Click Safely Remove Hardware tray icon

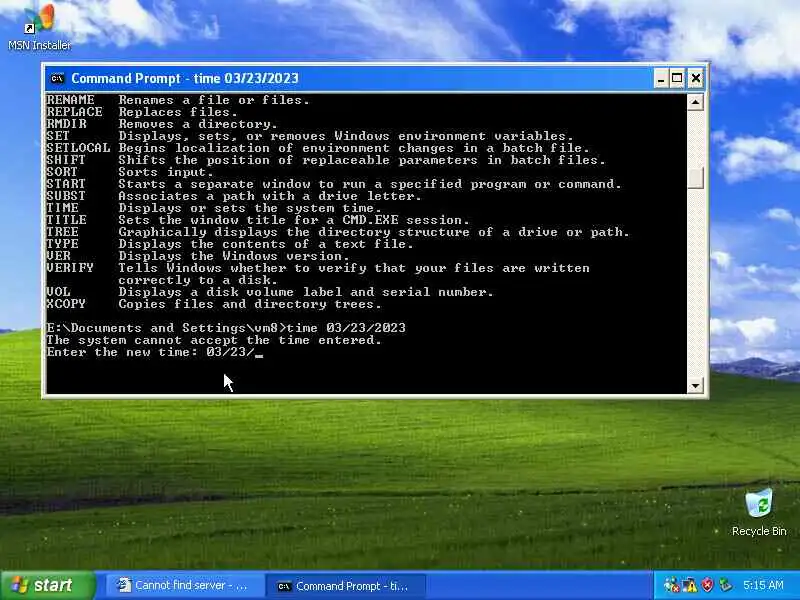pyautogui.click(x=725, y=585)
